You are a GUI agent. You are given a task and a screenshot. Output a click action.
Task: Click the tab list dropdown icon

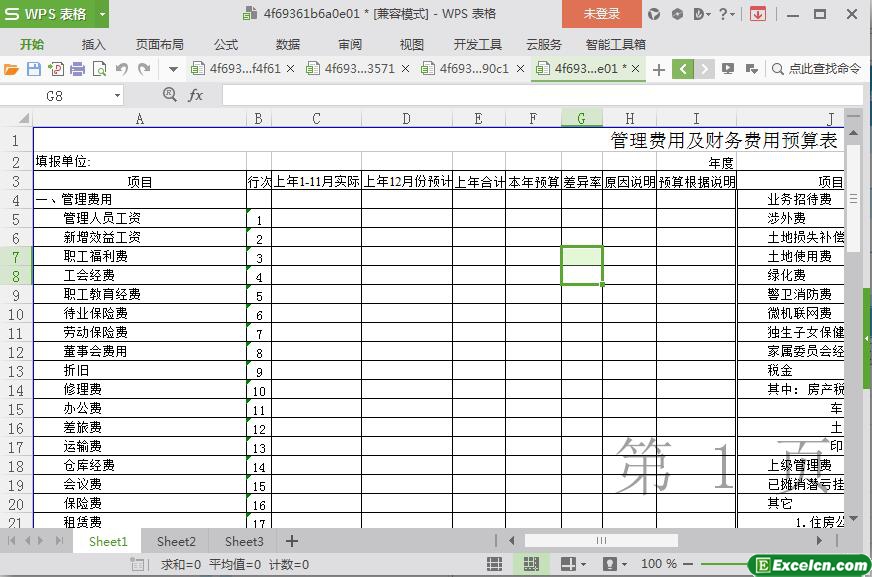(x=751, y=69)
